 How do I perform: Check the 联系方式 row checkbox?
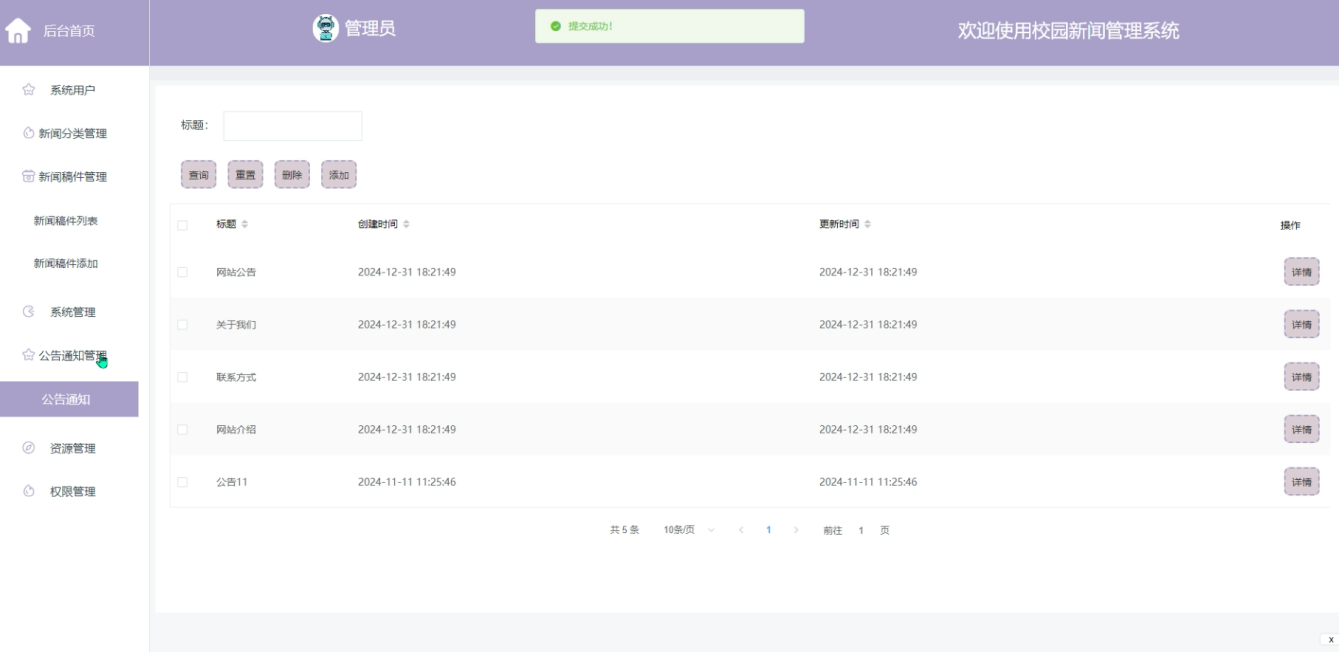(x=182, y=377)
